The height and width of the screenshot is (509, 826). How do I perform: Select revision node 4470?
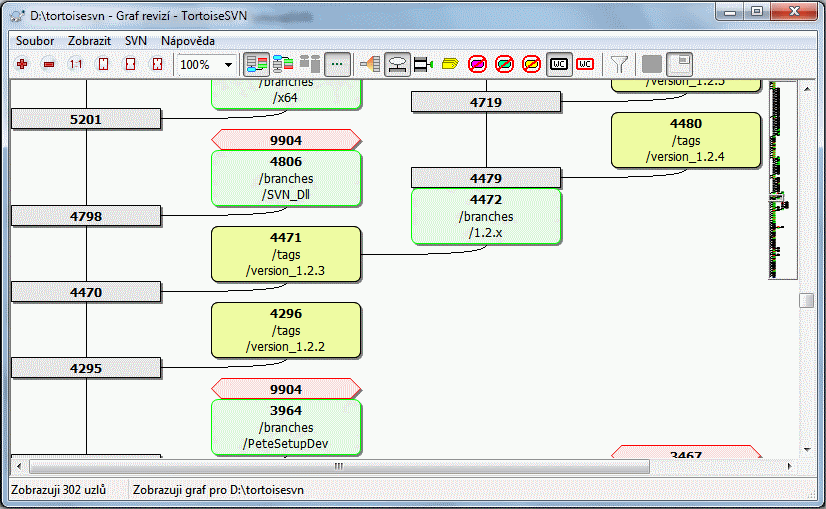[x=86, y=292]
